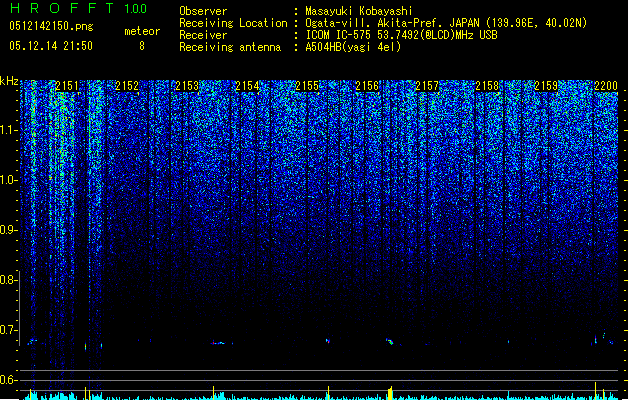Click the 2156 time marker

point(367,86)
